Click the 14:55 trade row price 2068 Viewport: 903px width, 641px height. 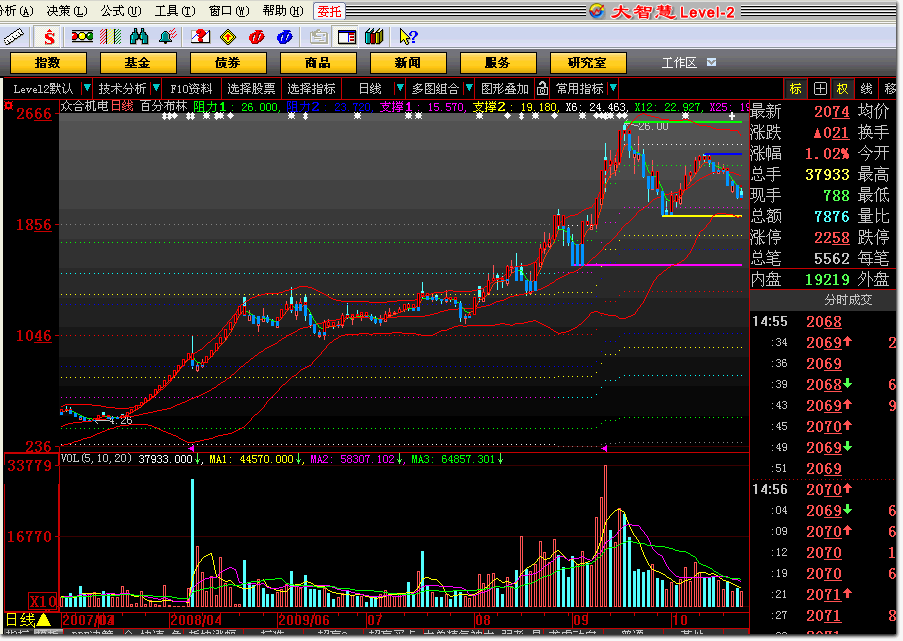point(824,321)
